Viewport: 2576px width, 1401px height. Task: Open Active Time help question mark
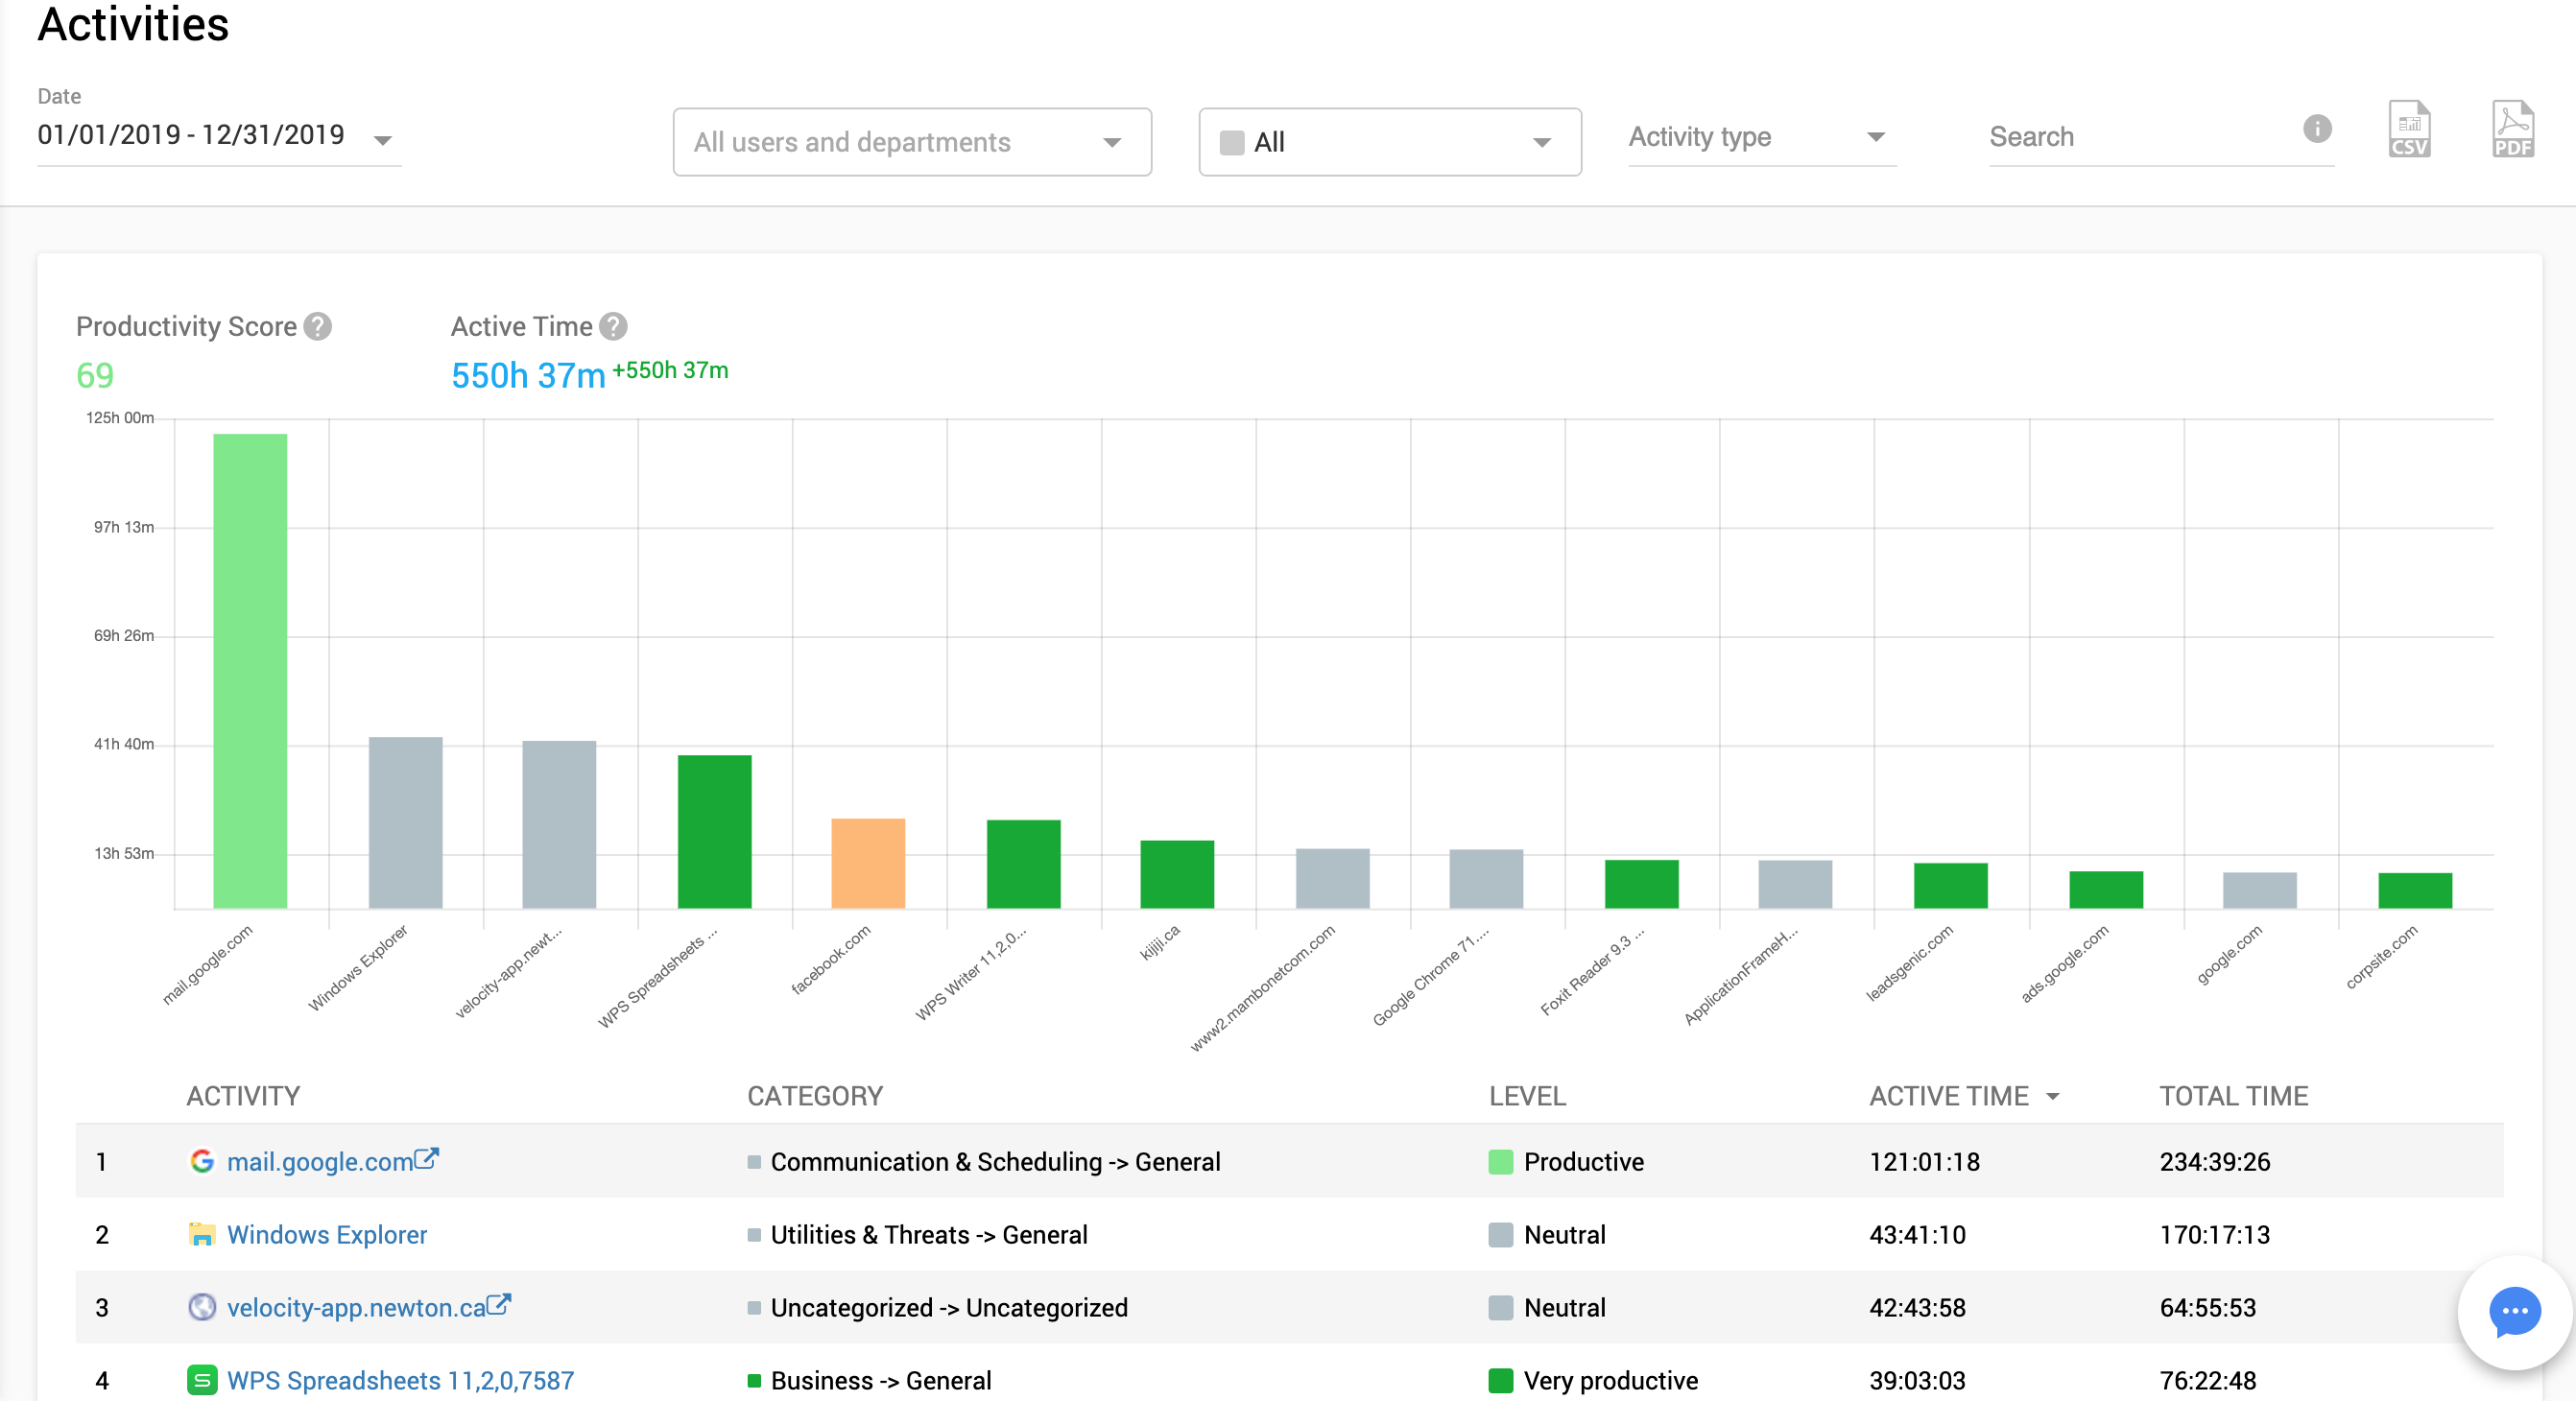[x=613, y=327]
